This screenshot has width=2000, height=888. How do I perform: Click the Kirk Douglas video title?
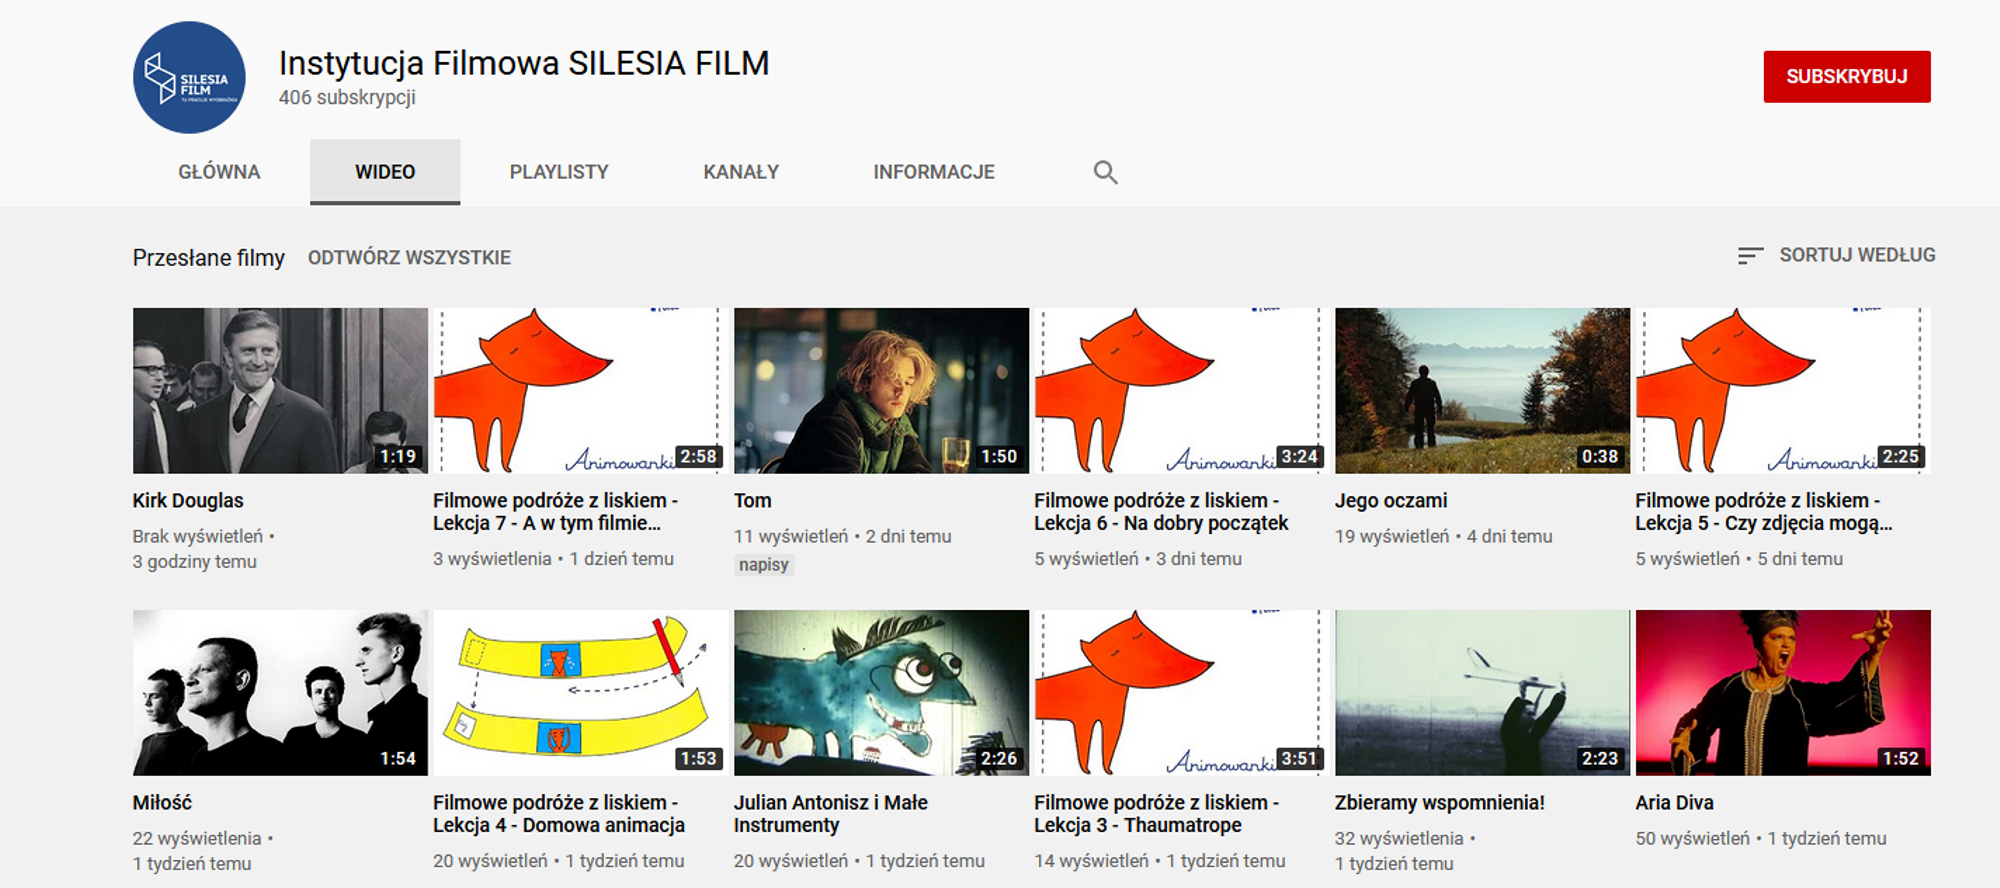click(188, 501)
